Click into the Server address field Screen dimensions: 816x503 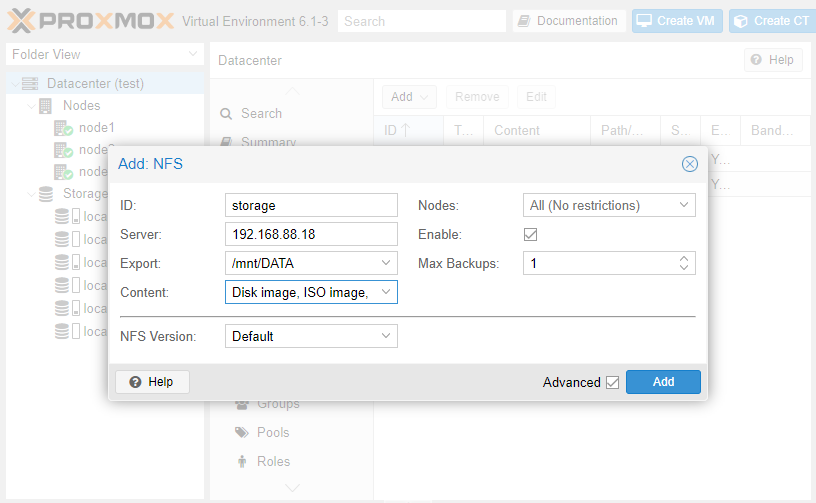pyautogui.click(x=311, y=234)
